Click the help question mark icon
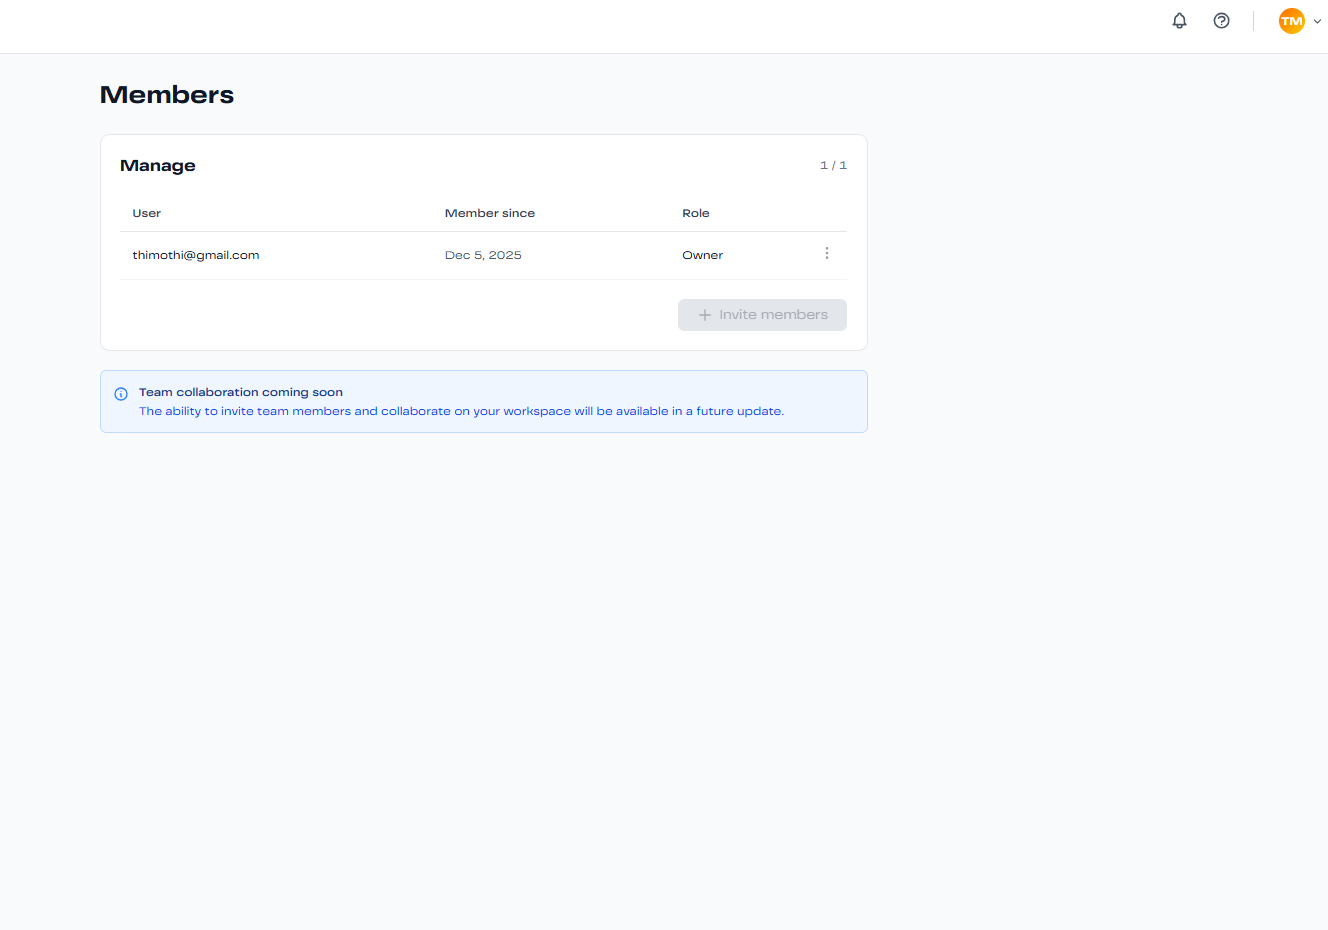Screen dimensions: 1328x930 tap(1221, 21)
